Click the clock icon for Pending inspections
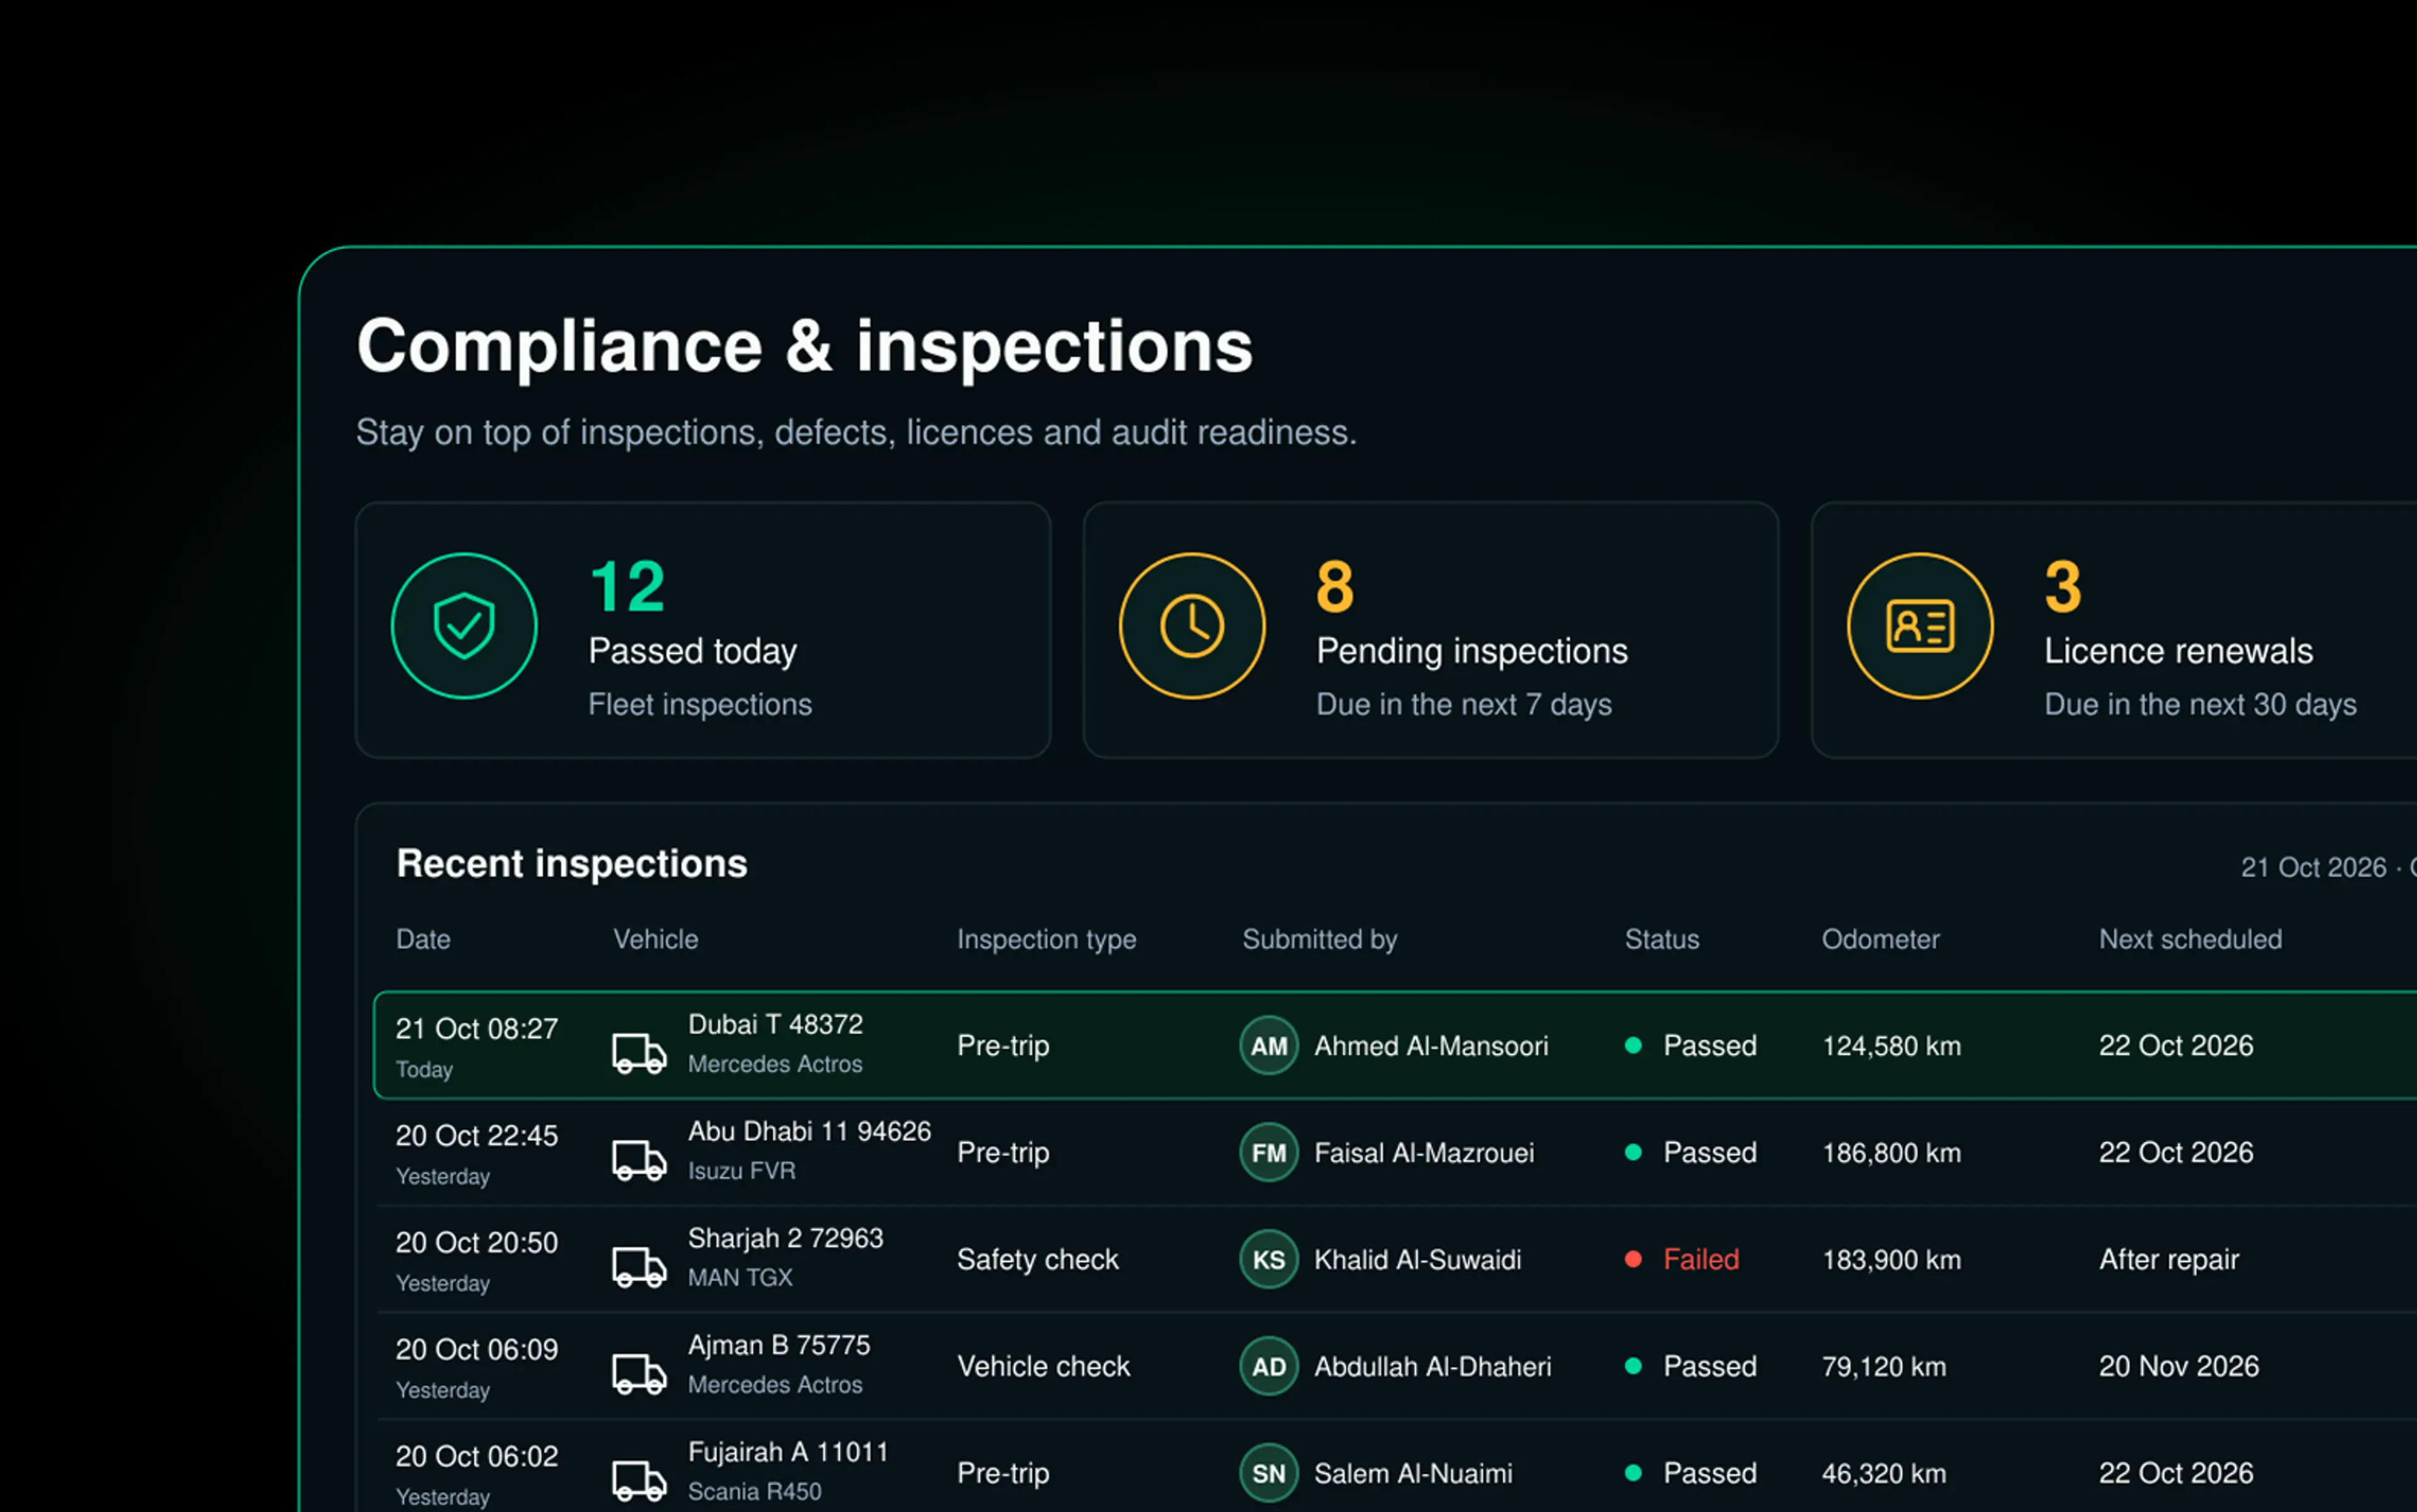Image resolution: width=2417 pixels, height=1512 pixels. click(1192, 626)
